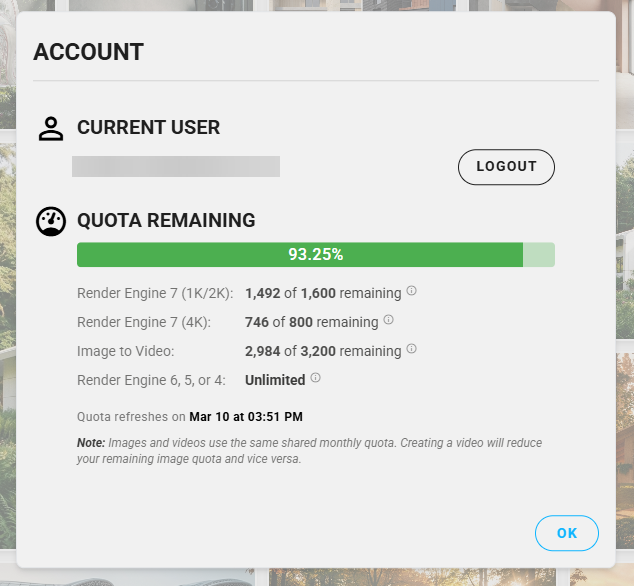Click info icon beside Image to Video quota
Screen dimensions: 634x586
click(411, 350)
